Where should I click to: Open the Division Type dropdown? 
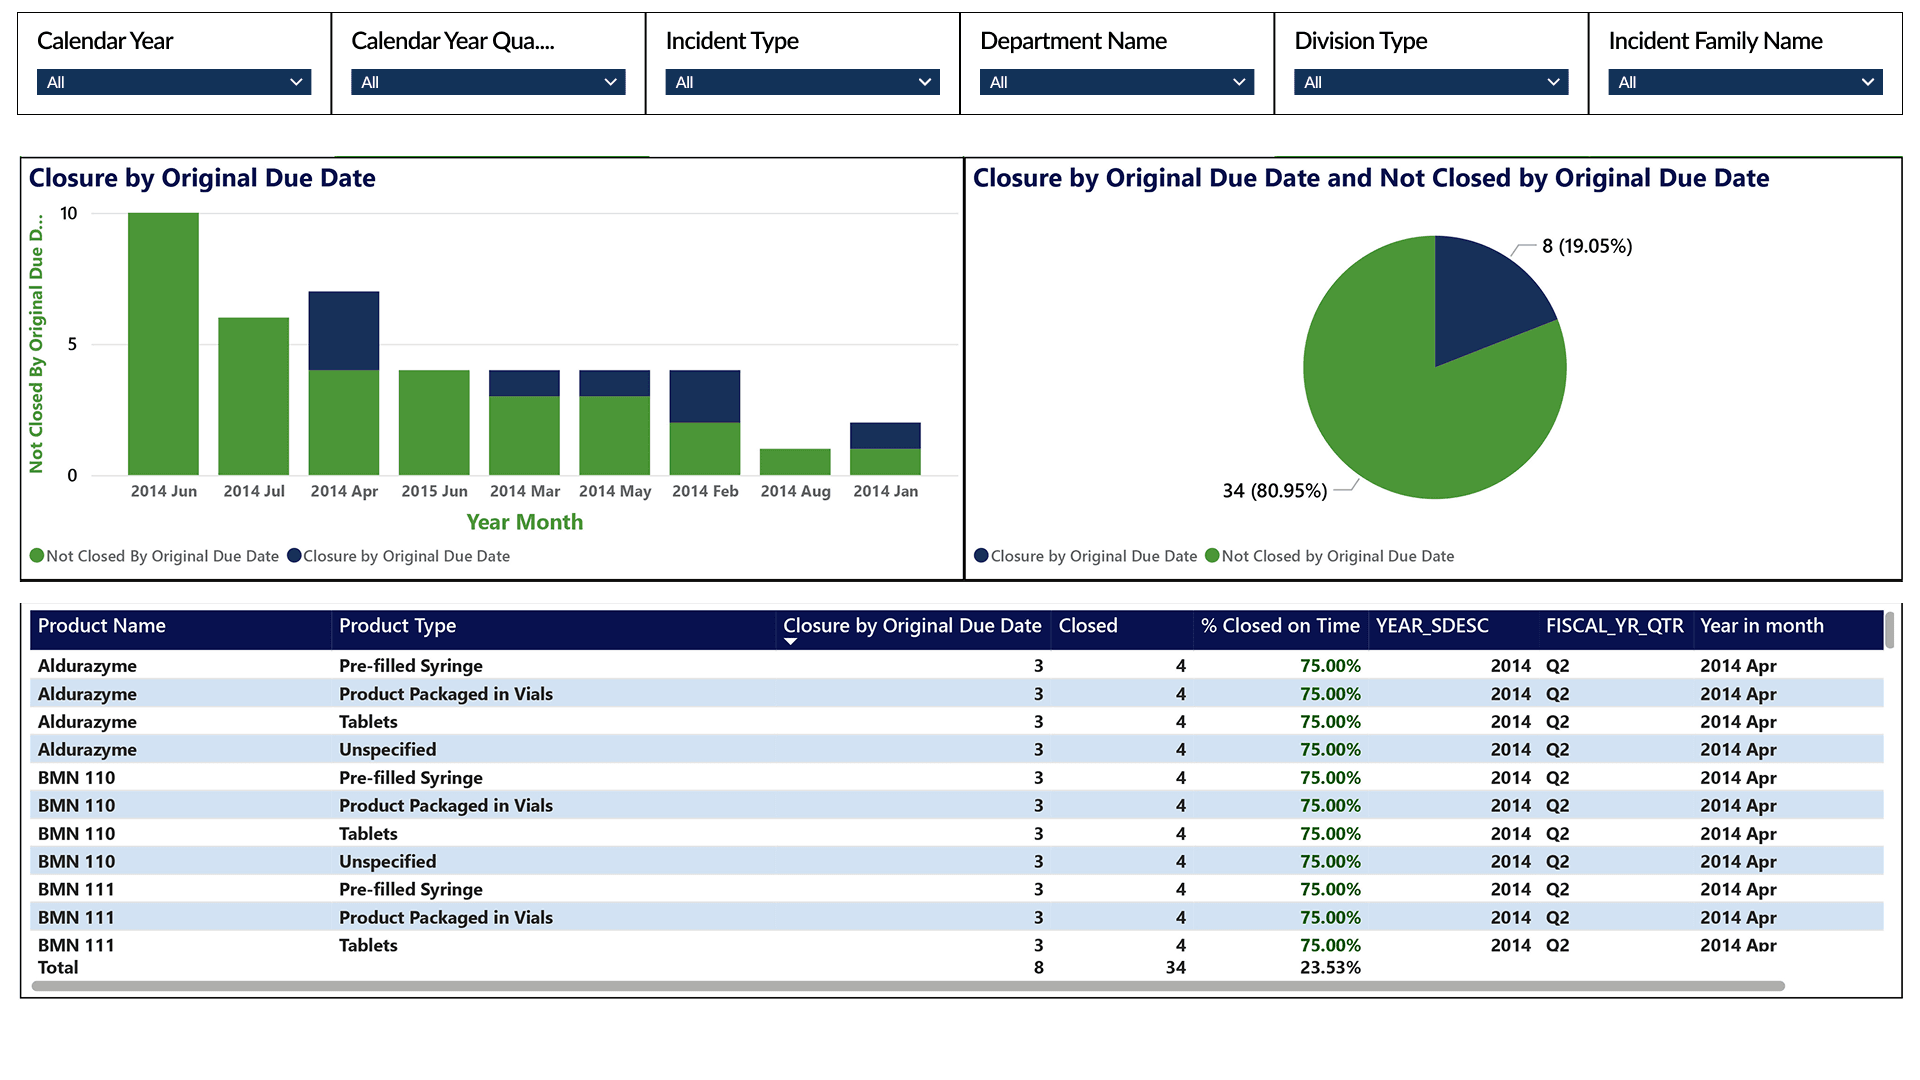[x=1430, y=82]
